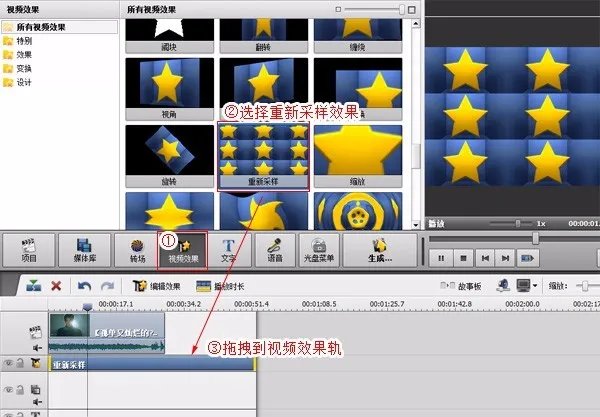The width and height of the screenshot is (600, 417).
Task: Click the 视频效果 video effects tab
Action: pyautogui.click(x=181, y=250)
